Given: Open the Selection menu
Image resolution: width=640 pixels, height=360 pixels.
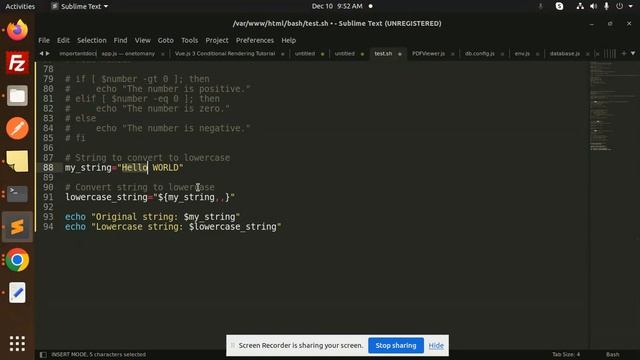Looking at the screenshot, I should click(91, 40).
